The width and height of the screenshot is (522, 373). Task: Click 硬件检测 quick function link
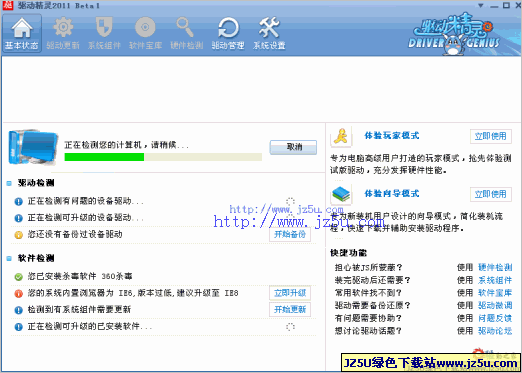click(x=495, y=267)
